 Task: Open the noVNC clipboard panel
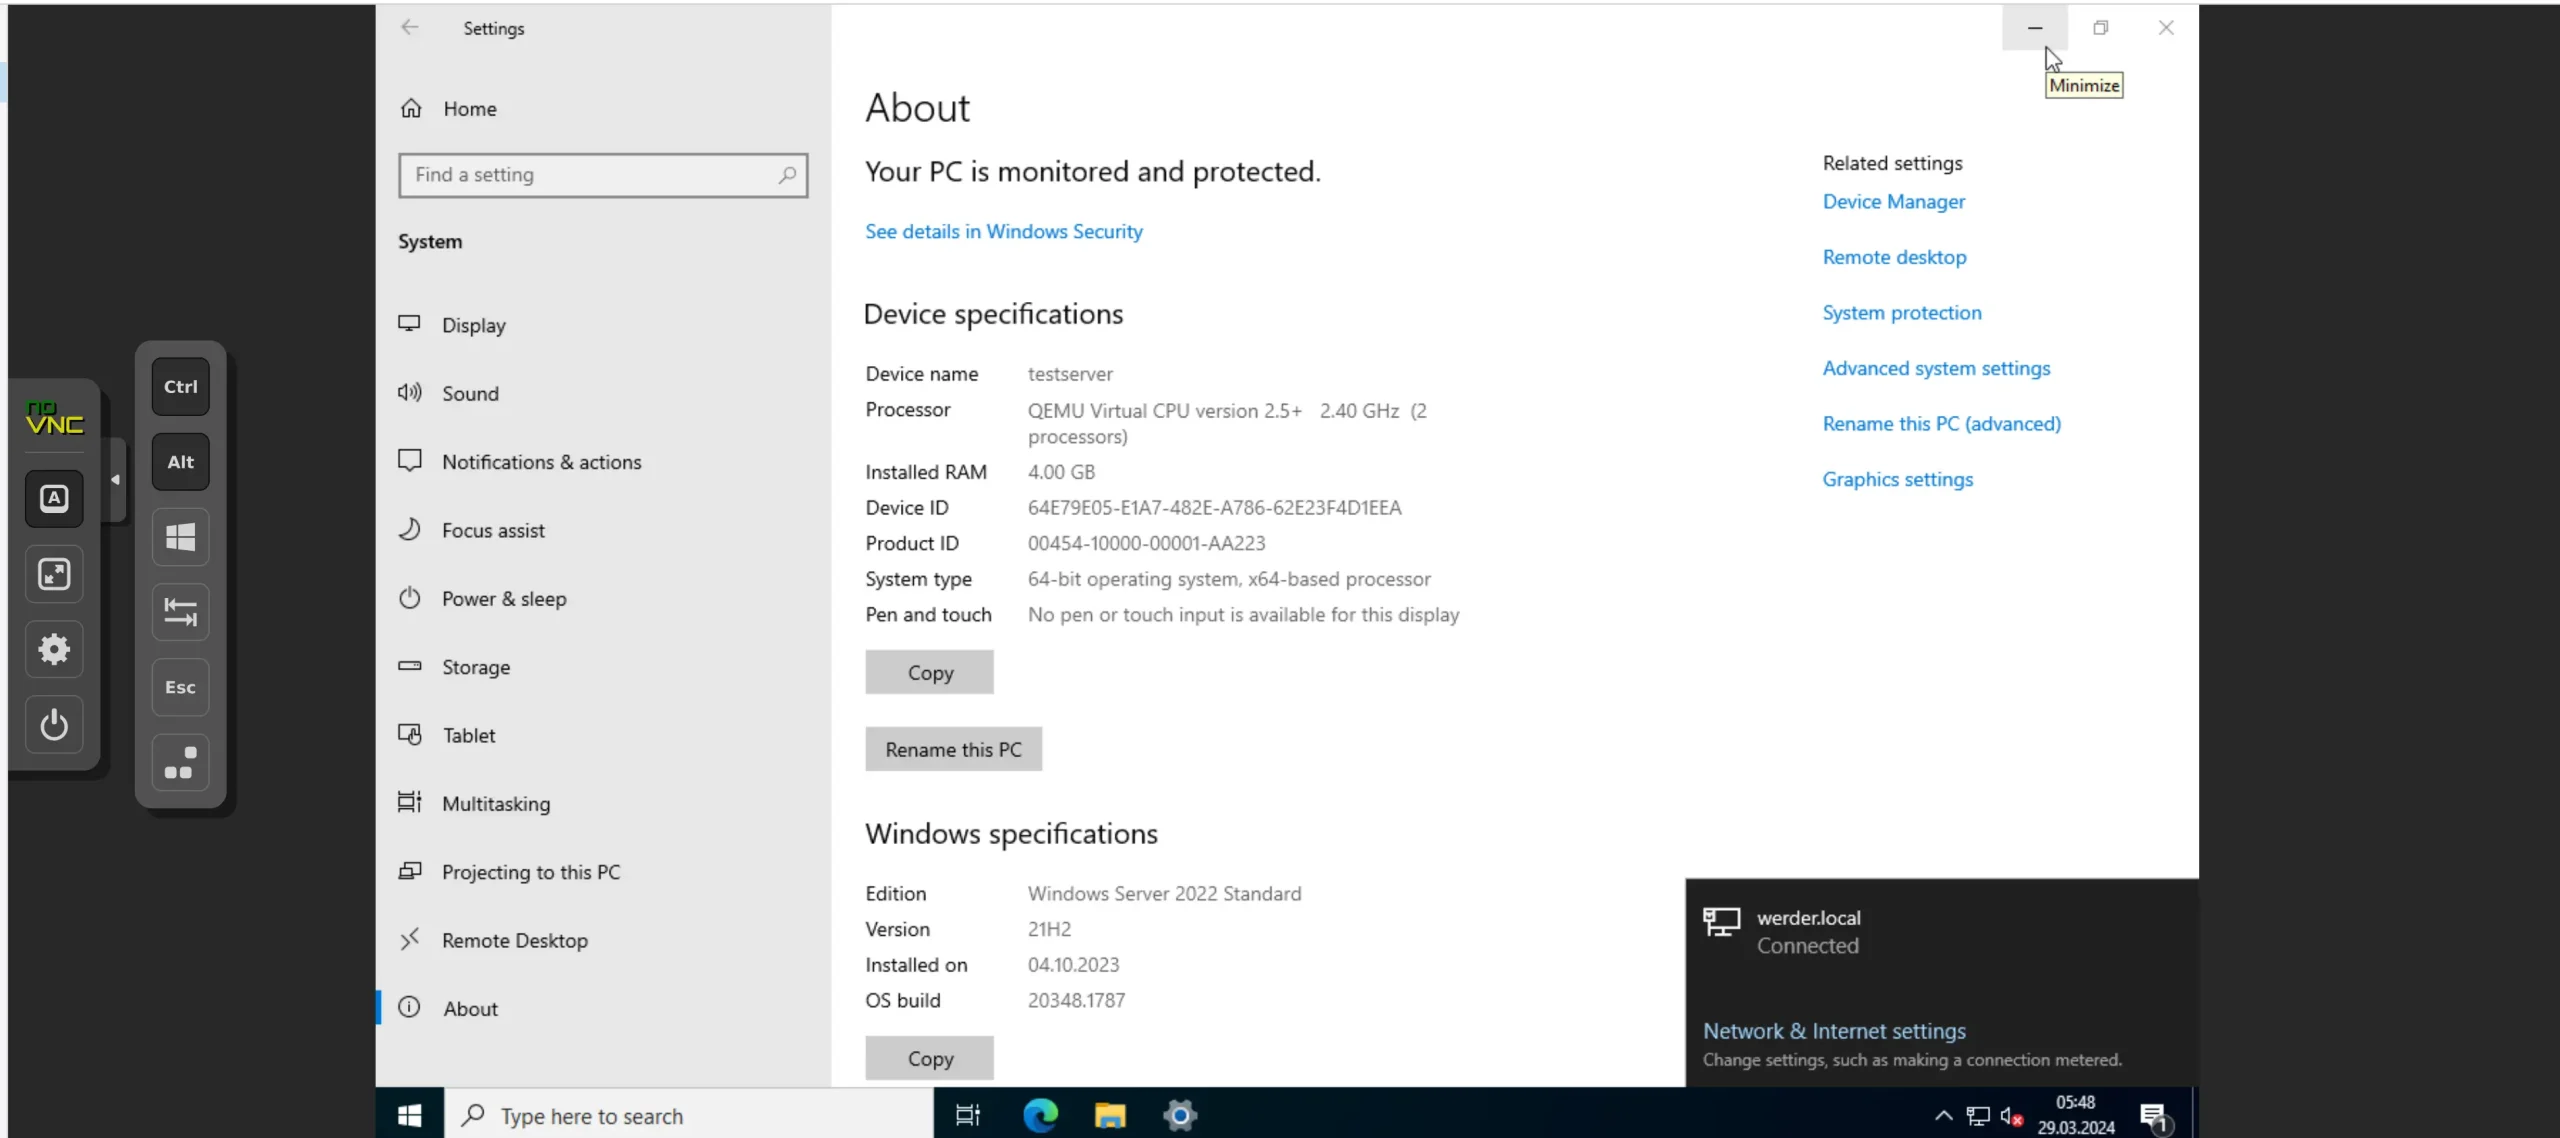54,498
